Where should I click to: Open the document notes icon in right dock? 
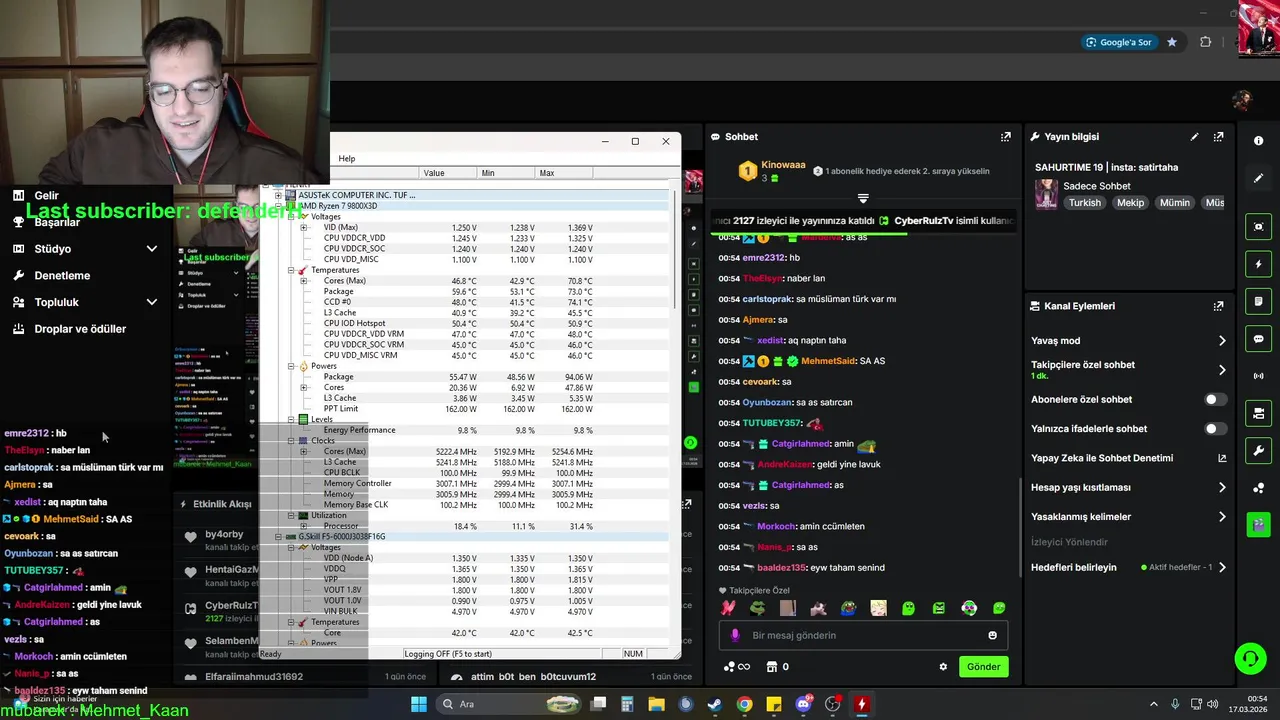(x=1258, y=302)
